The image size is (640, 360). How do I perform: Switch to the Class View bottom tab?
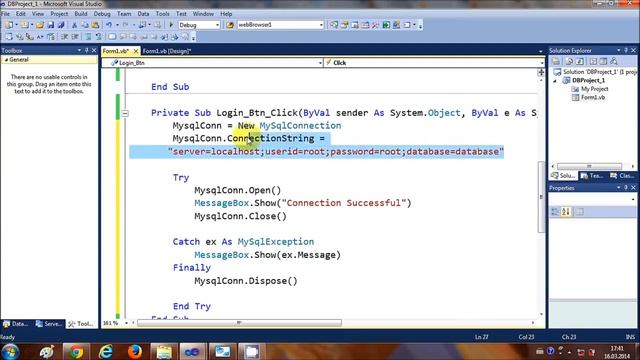[x=622, y=176]
